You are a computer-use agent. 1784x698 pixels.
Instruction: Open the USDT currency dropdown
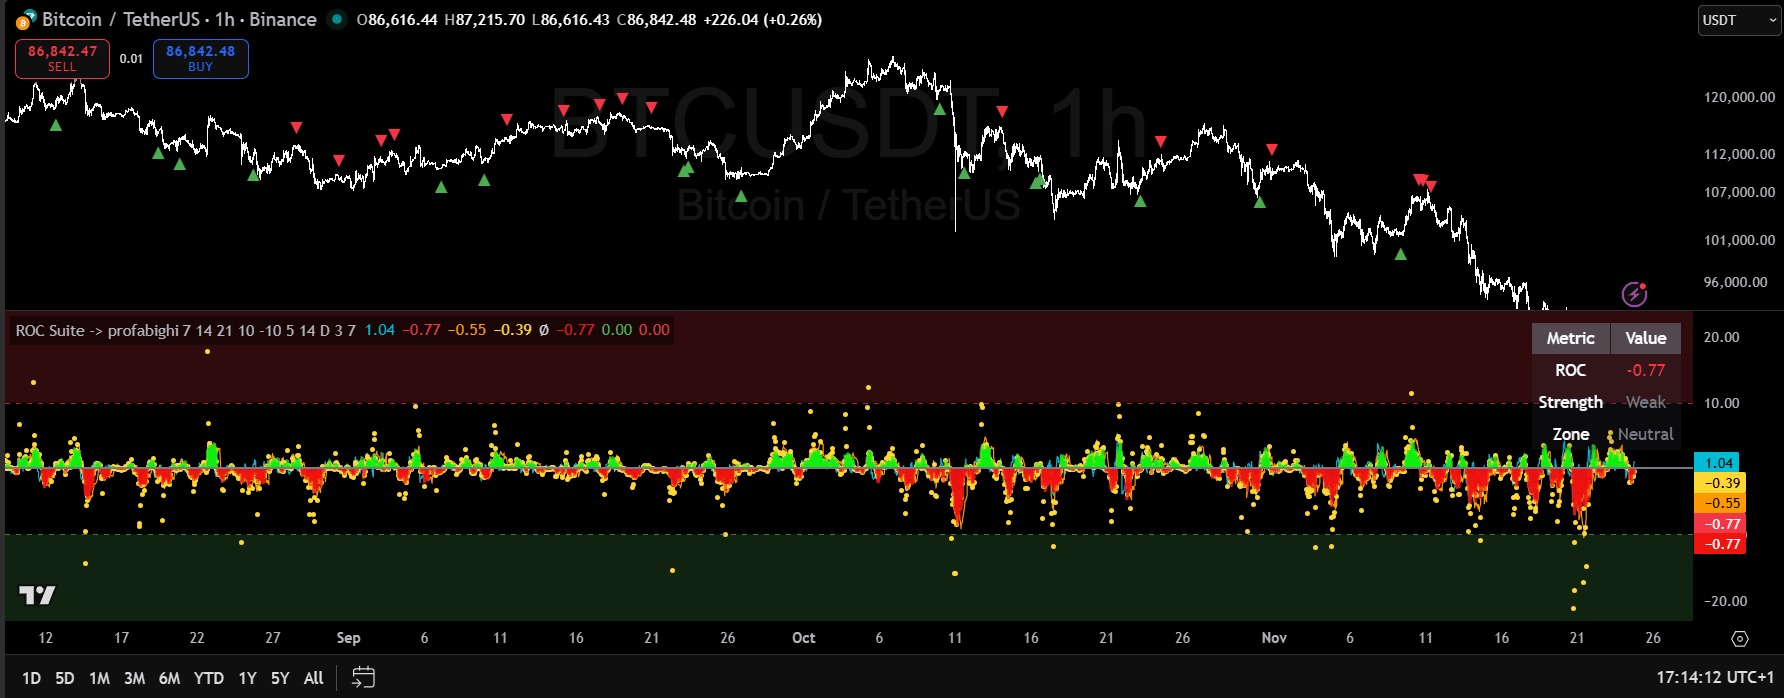pos(1739,20)
